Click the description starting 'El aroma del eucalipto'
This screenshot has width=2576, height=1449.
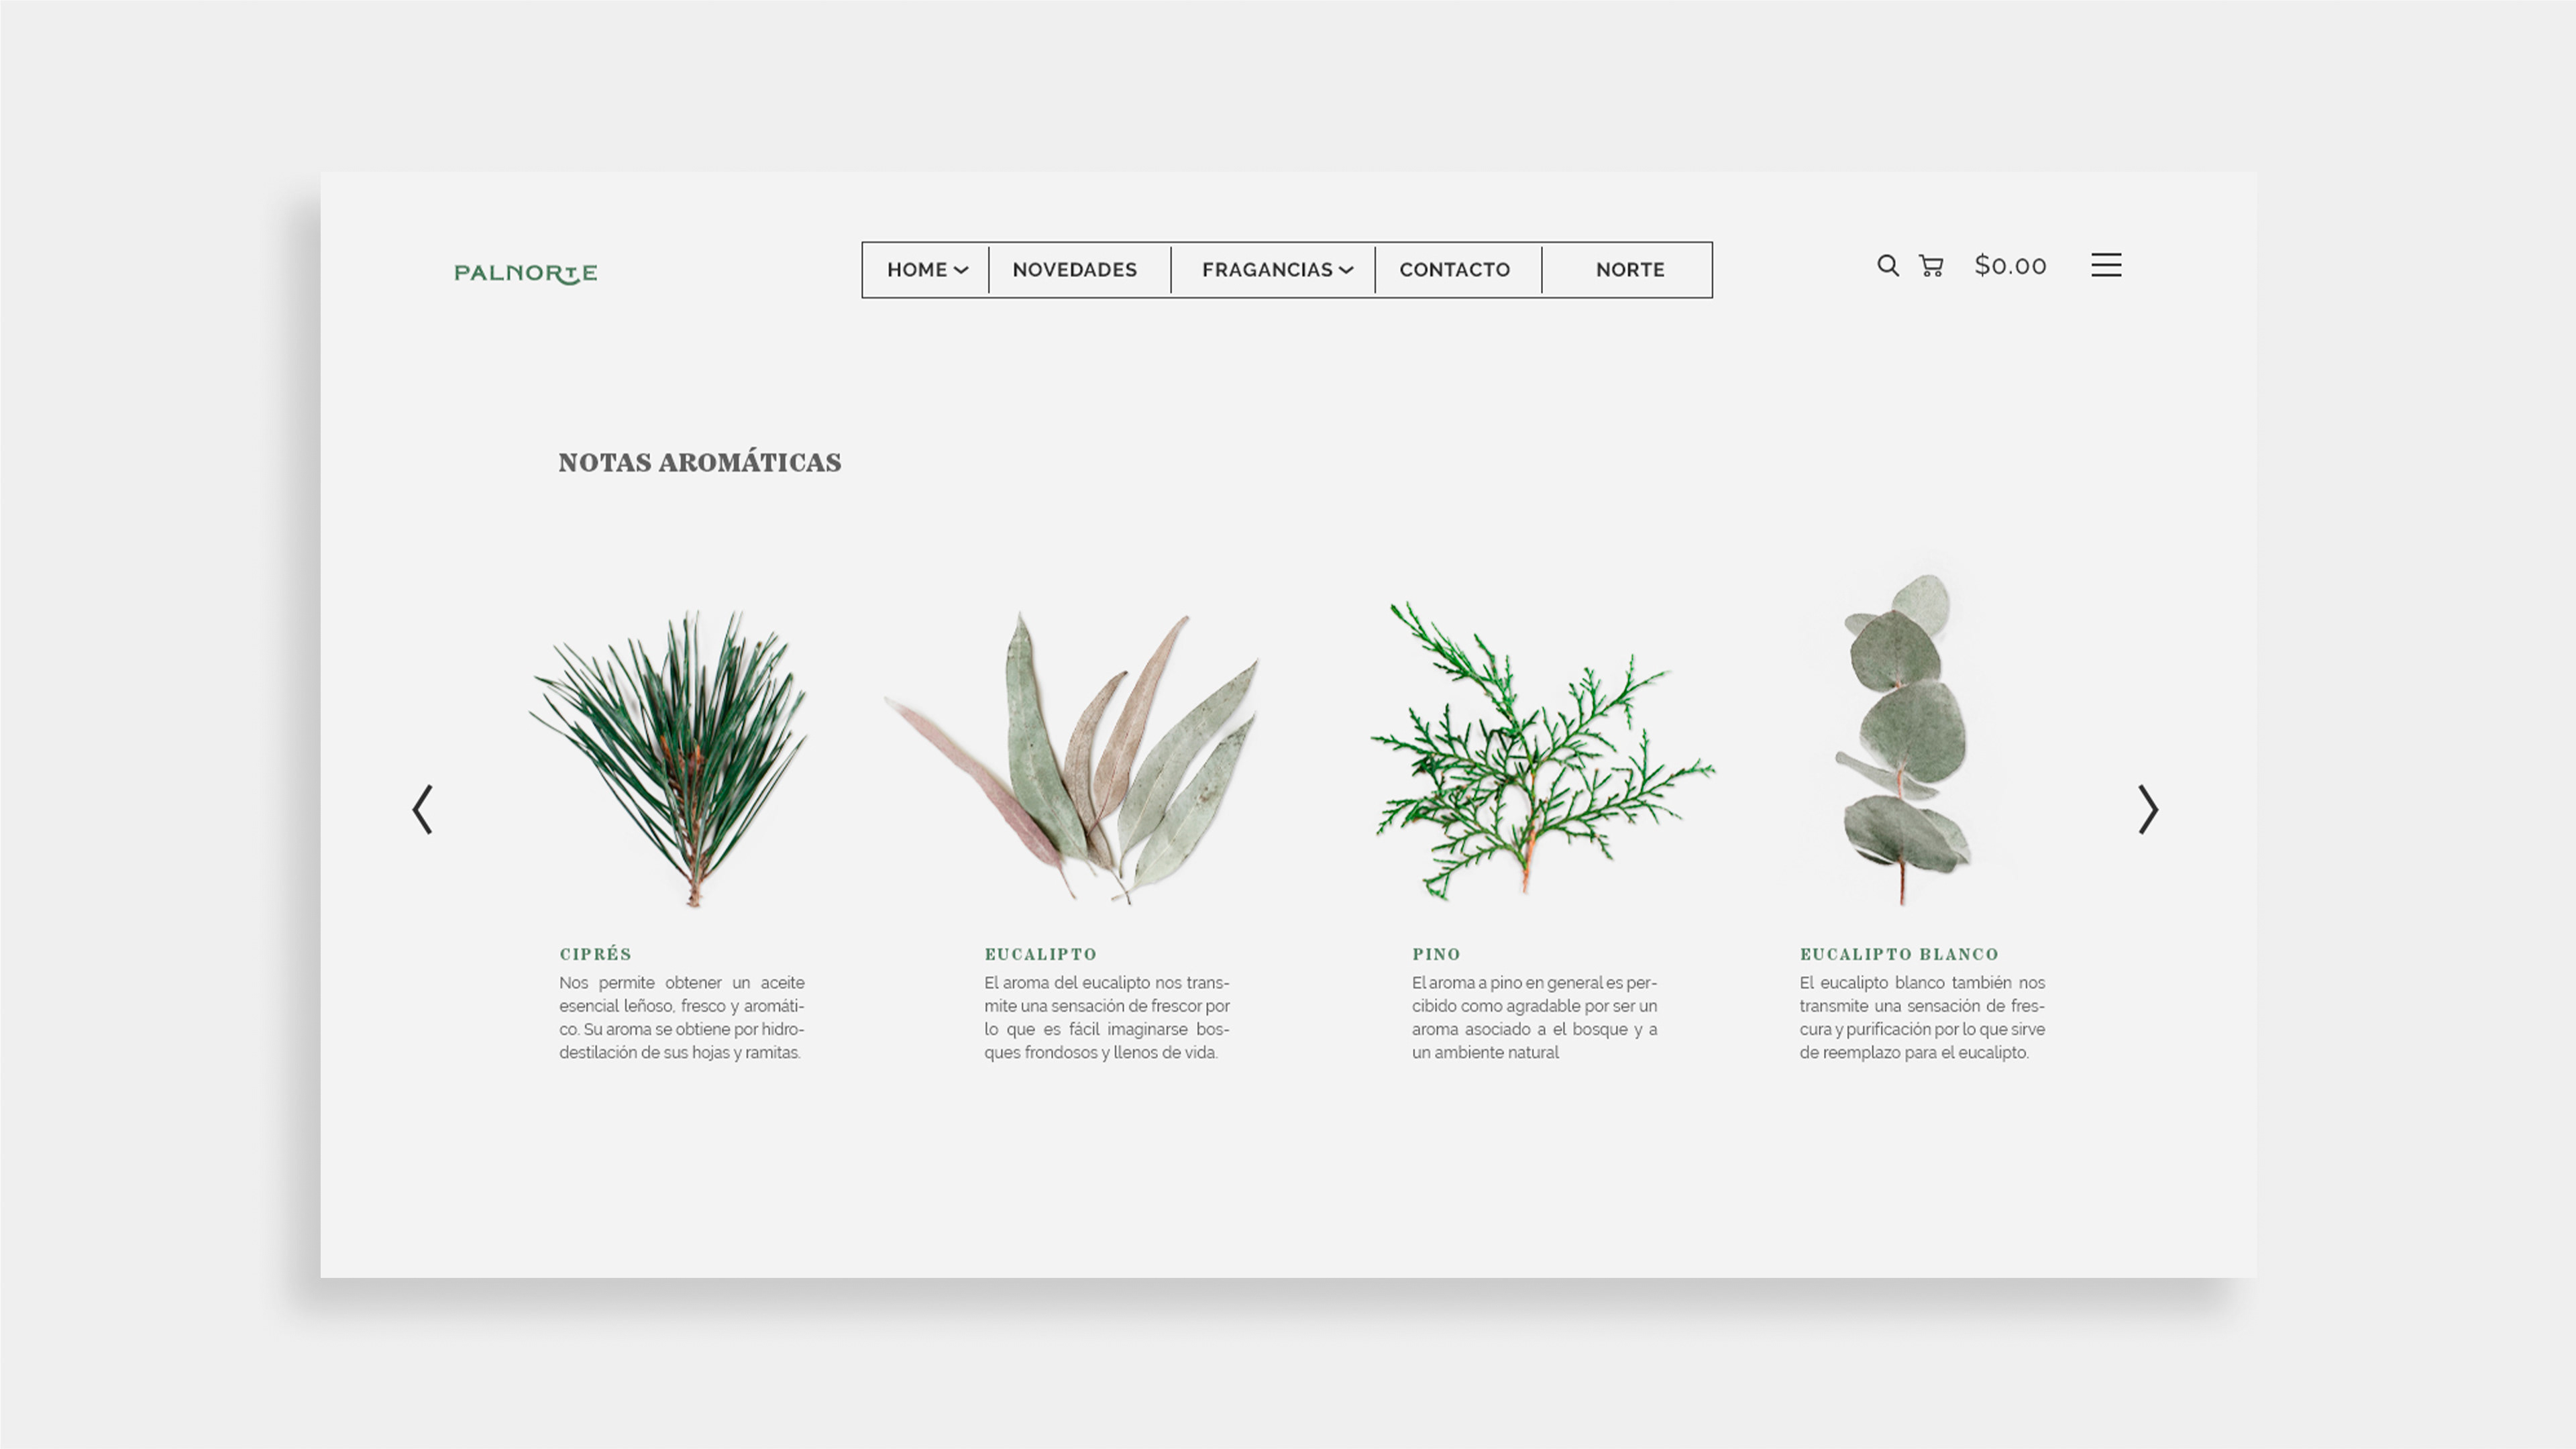point(1107,1017)
